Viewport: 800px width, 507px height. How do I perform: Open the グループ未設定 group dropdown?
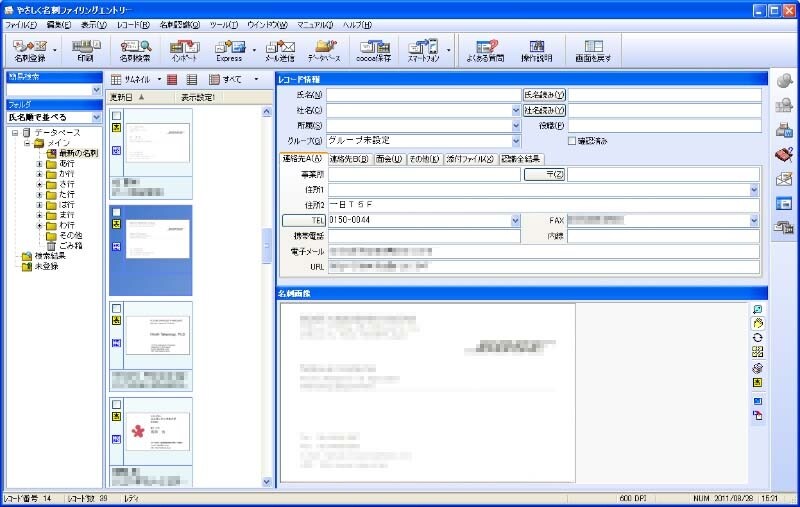pyautogui.click(x=516, y=141)
